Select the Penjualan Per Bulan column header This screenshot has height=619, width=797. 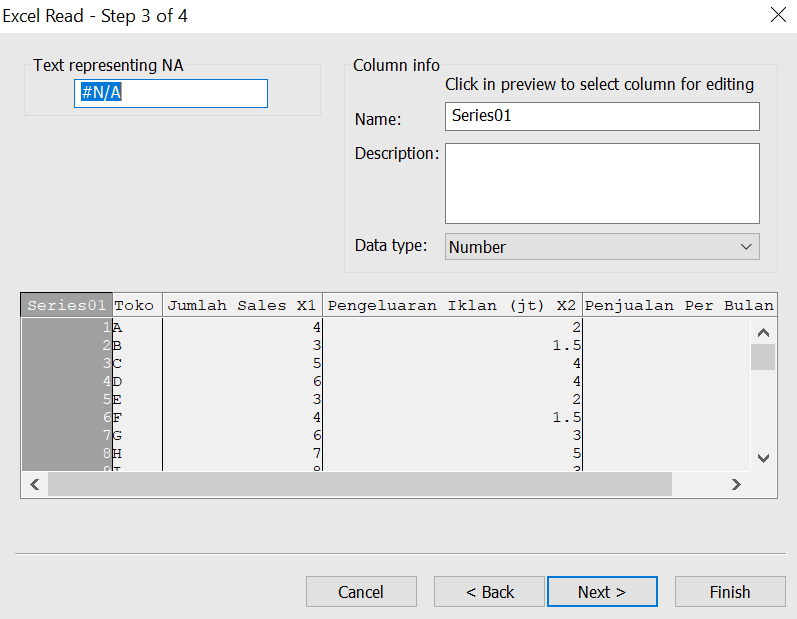point(678,305)
